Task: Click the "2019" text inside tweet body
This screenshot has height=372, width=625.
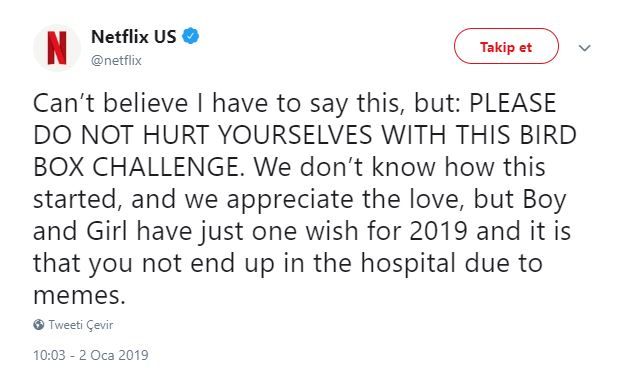Action: [x=438, y=231]
